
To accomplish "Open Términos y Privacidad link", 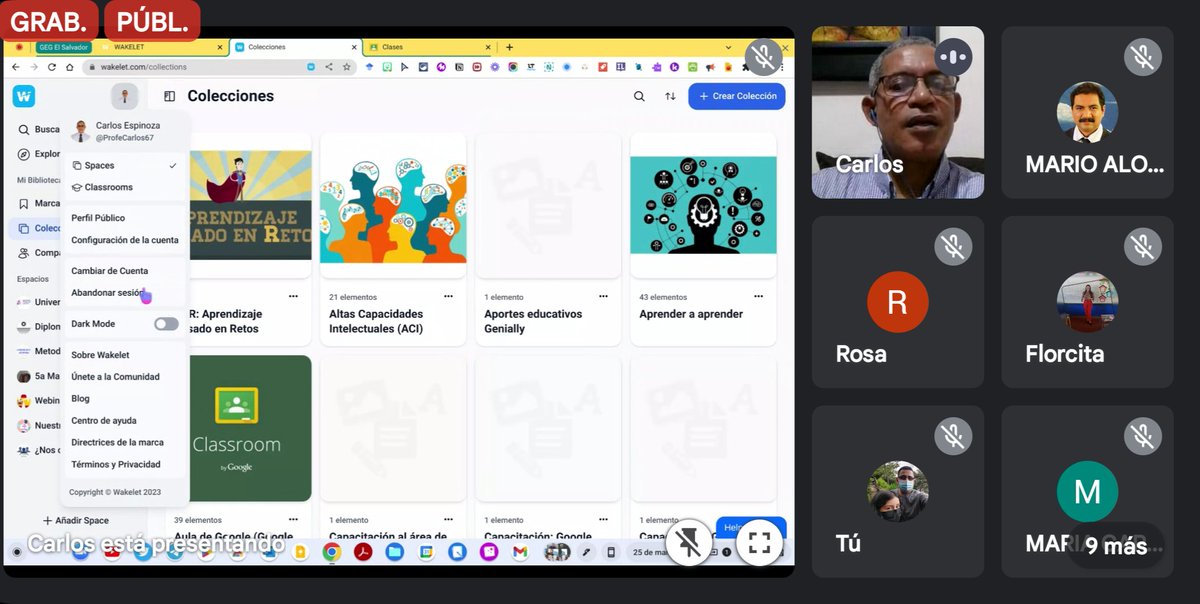I will click(x=115, y=464).
